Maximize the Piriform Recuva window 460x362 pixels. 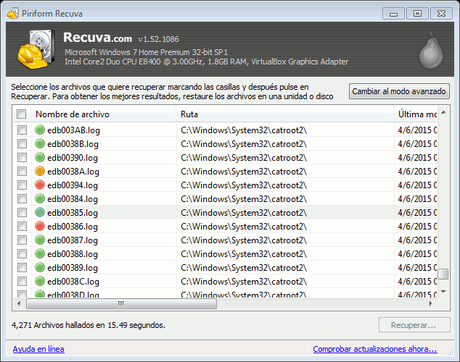tap(417, 14)
